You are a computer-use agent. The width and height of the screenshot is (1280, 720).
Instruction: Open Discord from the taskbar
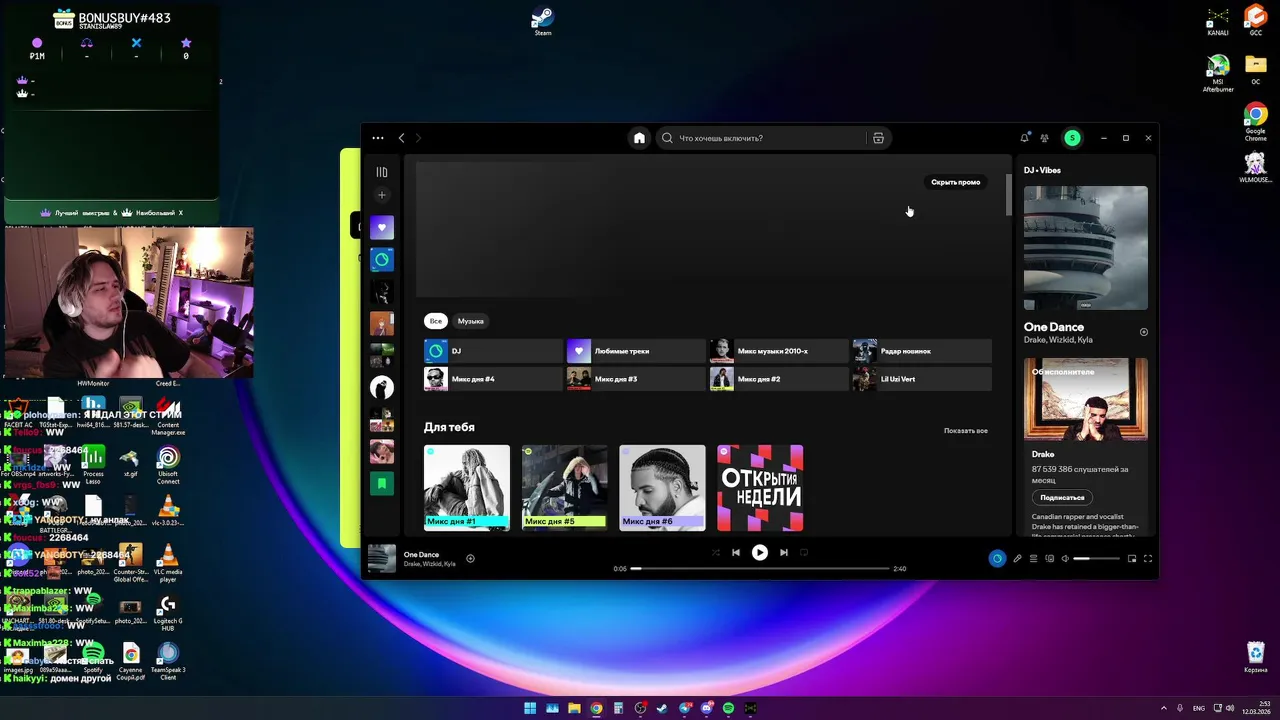(707, 708)
